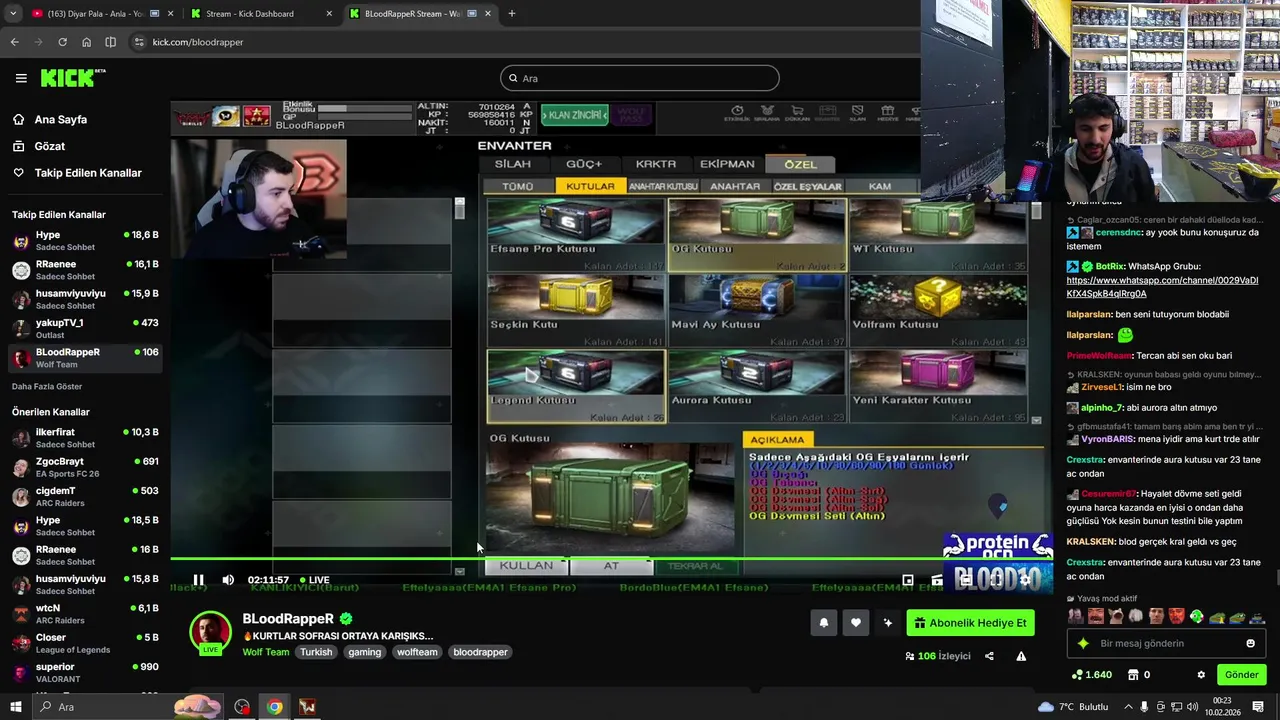Image resolution: width=1280 pixels, height=720 pixels.
Task: View 1.640 channel points balance
Action: [x=1090, y=675]
